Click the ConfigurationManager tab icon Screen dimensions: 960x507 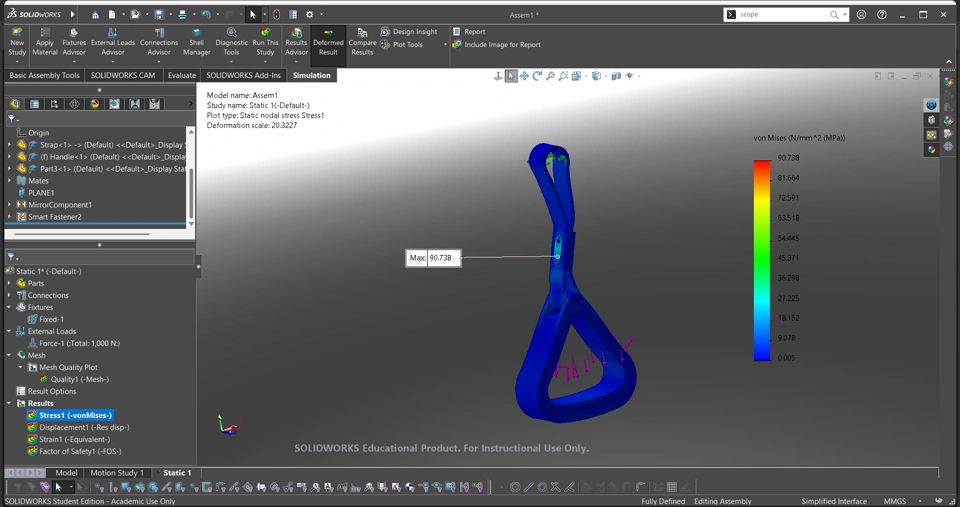54,104
